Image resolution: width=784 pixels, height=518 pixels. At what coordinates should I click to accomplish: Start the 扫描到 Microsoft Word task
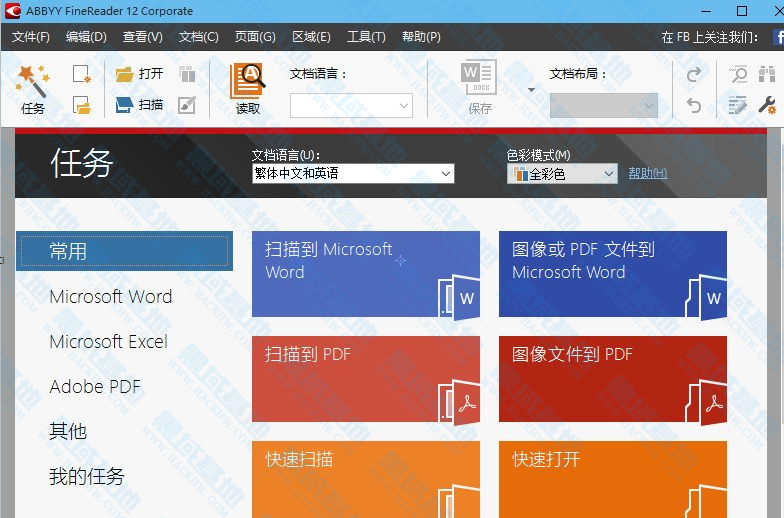coord(366,274)
